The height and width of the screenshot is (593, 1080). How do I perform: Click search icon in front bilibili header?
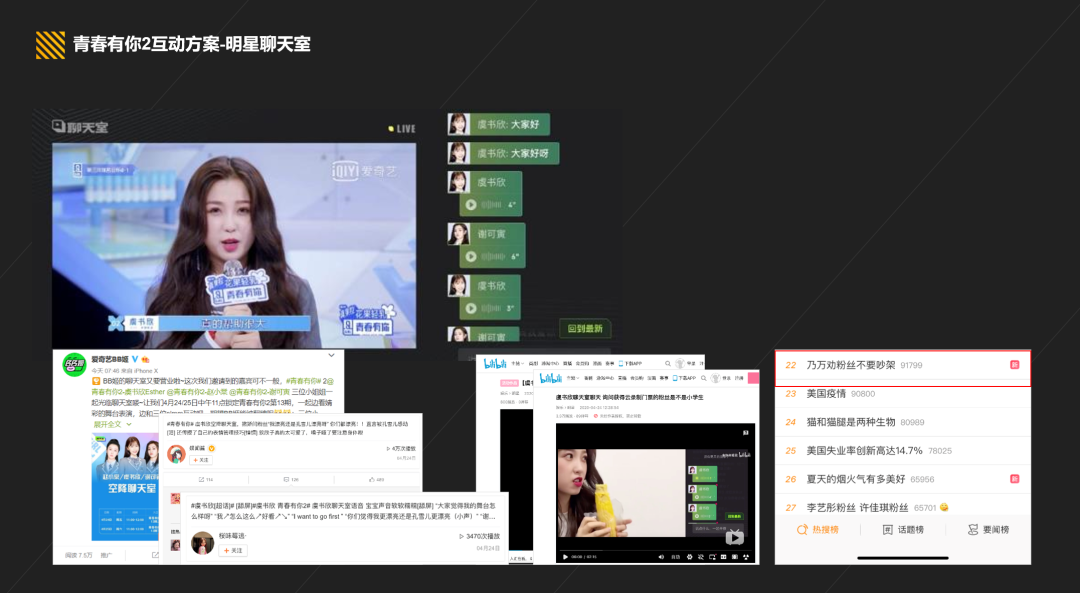(703, 378)
